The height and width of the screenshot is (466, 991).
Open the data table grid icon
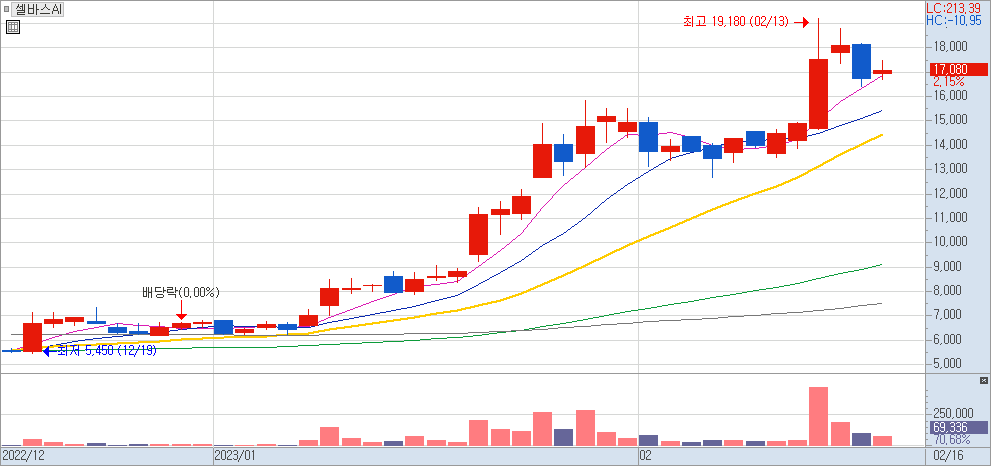(13, 27)
